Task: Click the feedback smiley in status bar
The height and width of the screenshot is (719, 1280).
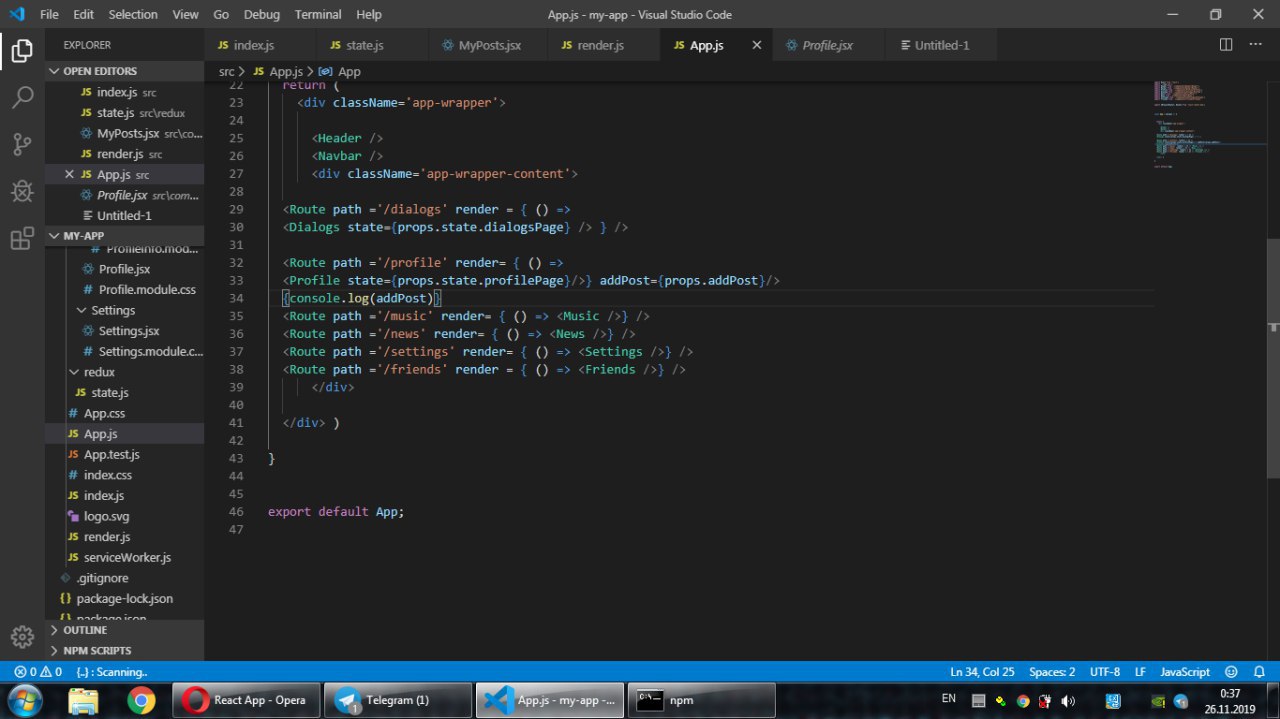Action: (1231, 672)
